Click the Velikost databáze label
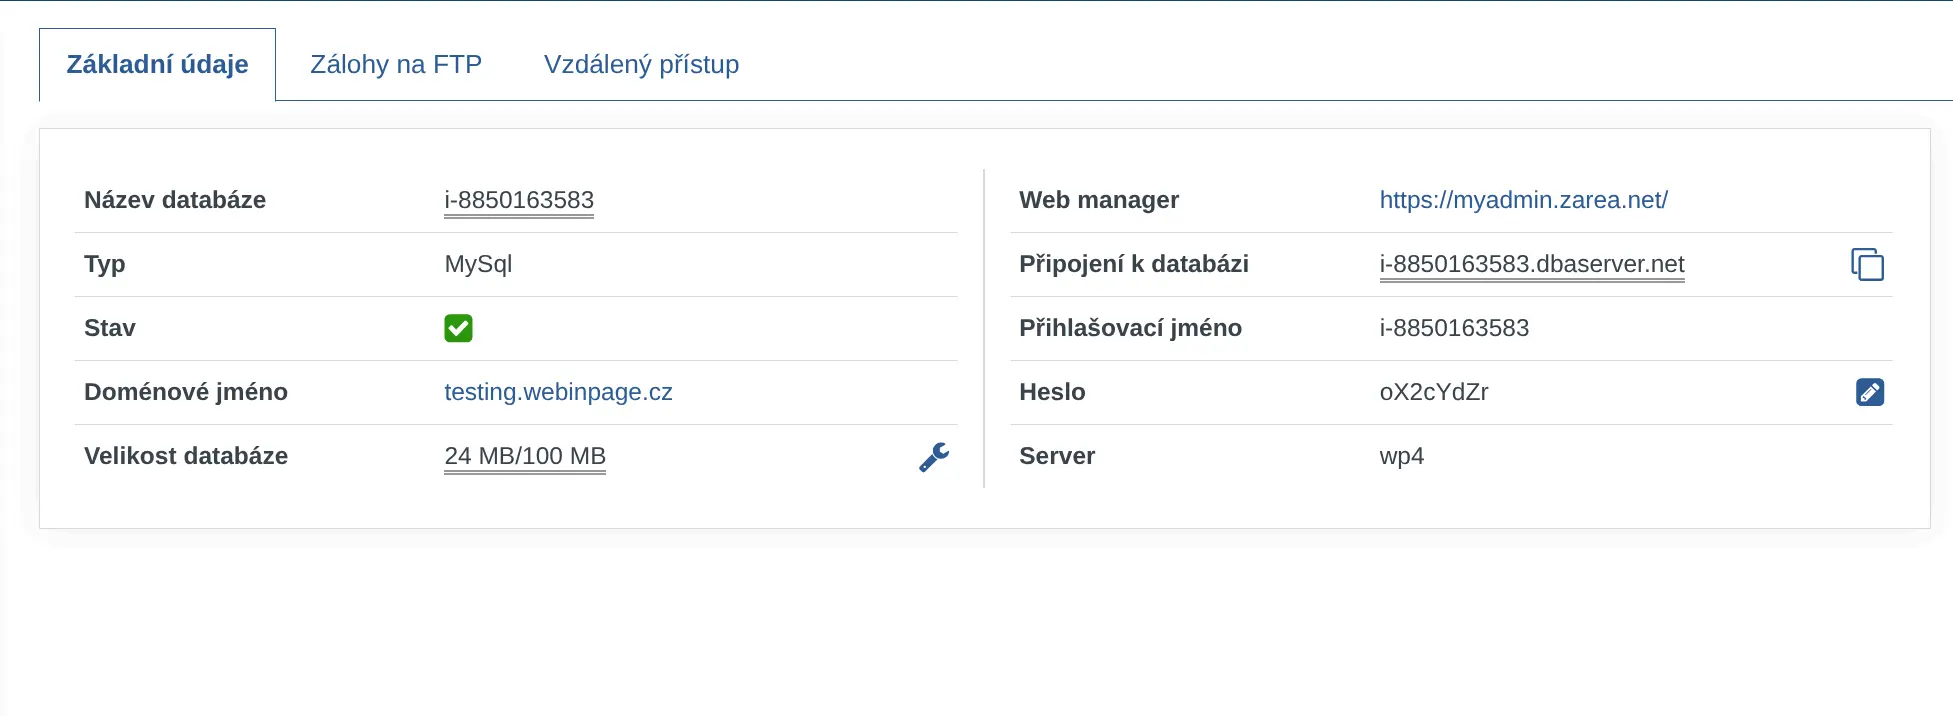This screenshot has width=1953, height=716. pyautogui.click(x=186, y=456)
